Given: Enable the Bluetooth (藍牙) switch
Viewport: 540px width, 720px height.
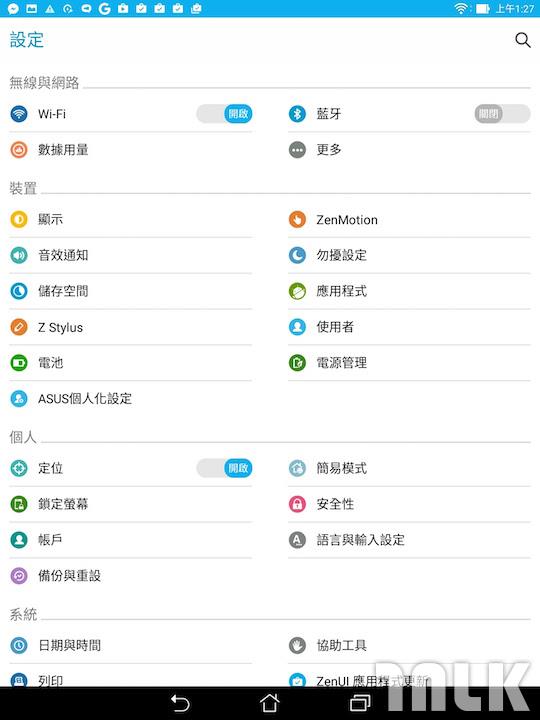Looking at the screenshot, I should coord(502,114).
